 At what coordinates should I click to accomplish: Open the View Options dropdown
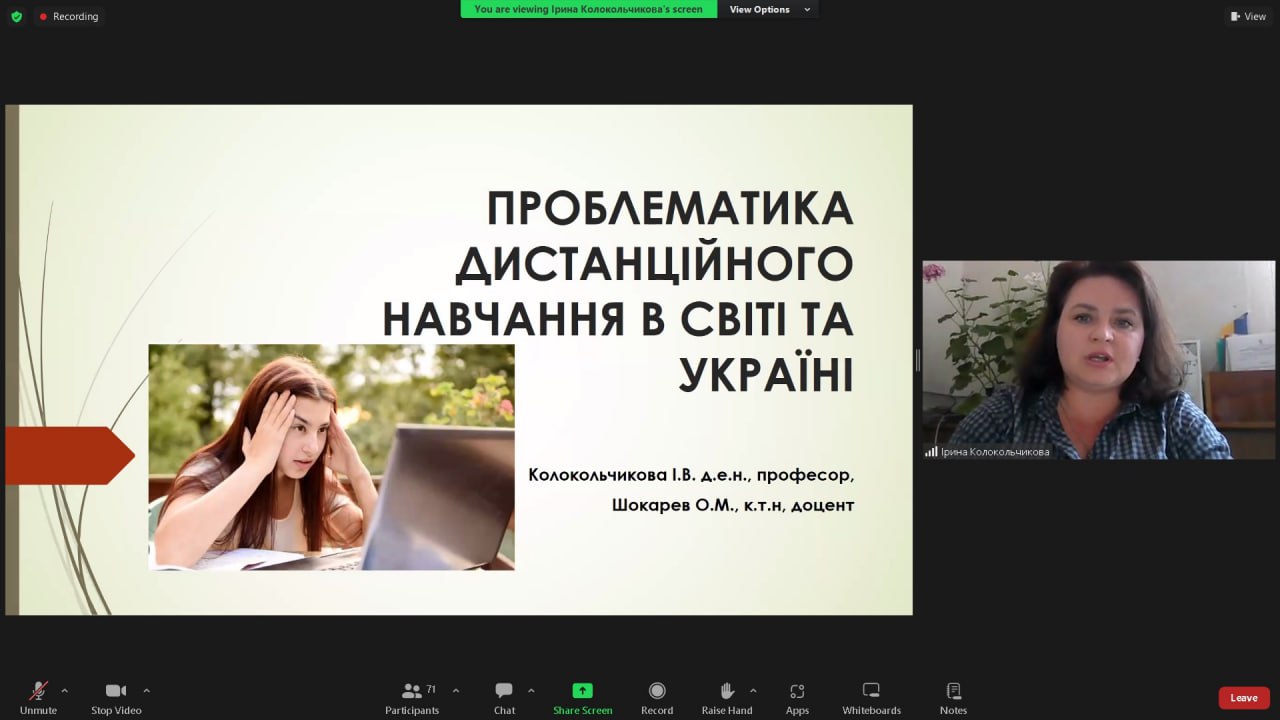click(x=768, y=9)
